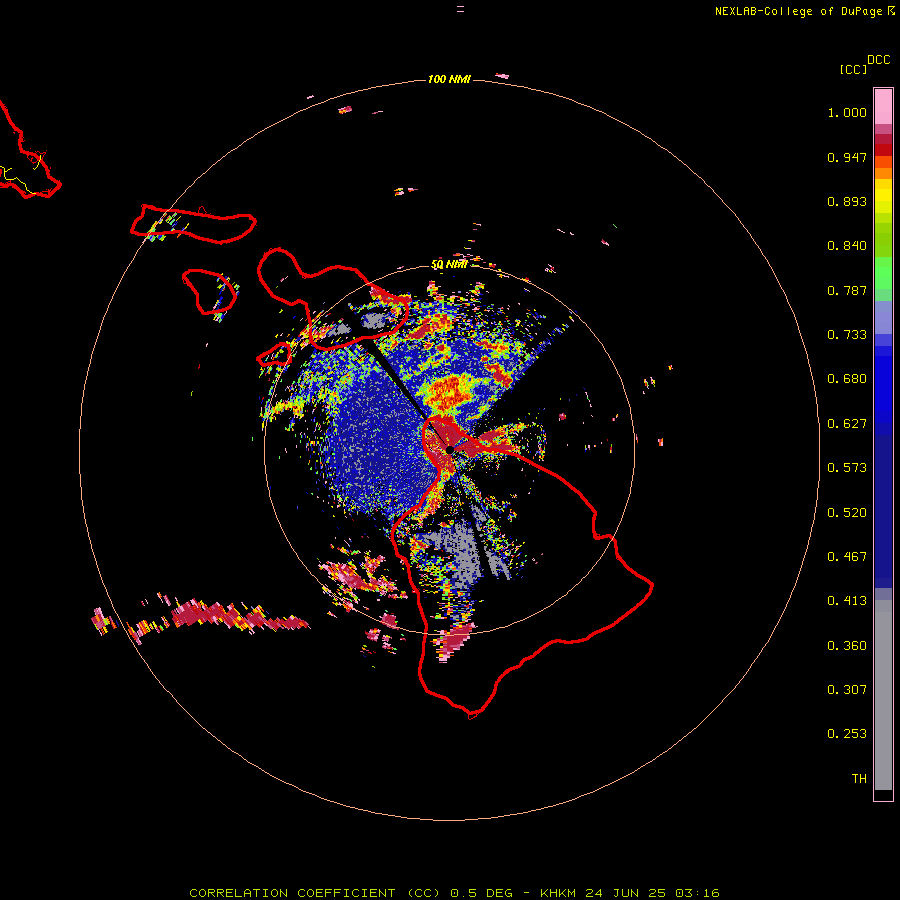Select the 0.520 scale value

(847, 513)
